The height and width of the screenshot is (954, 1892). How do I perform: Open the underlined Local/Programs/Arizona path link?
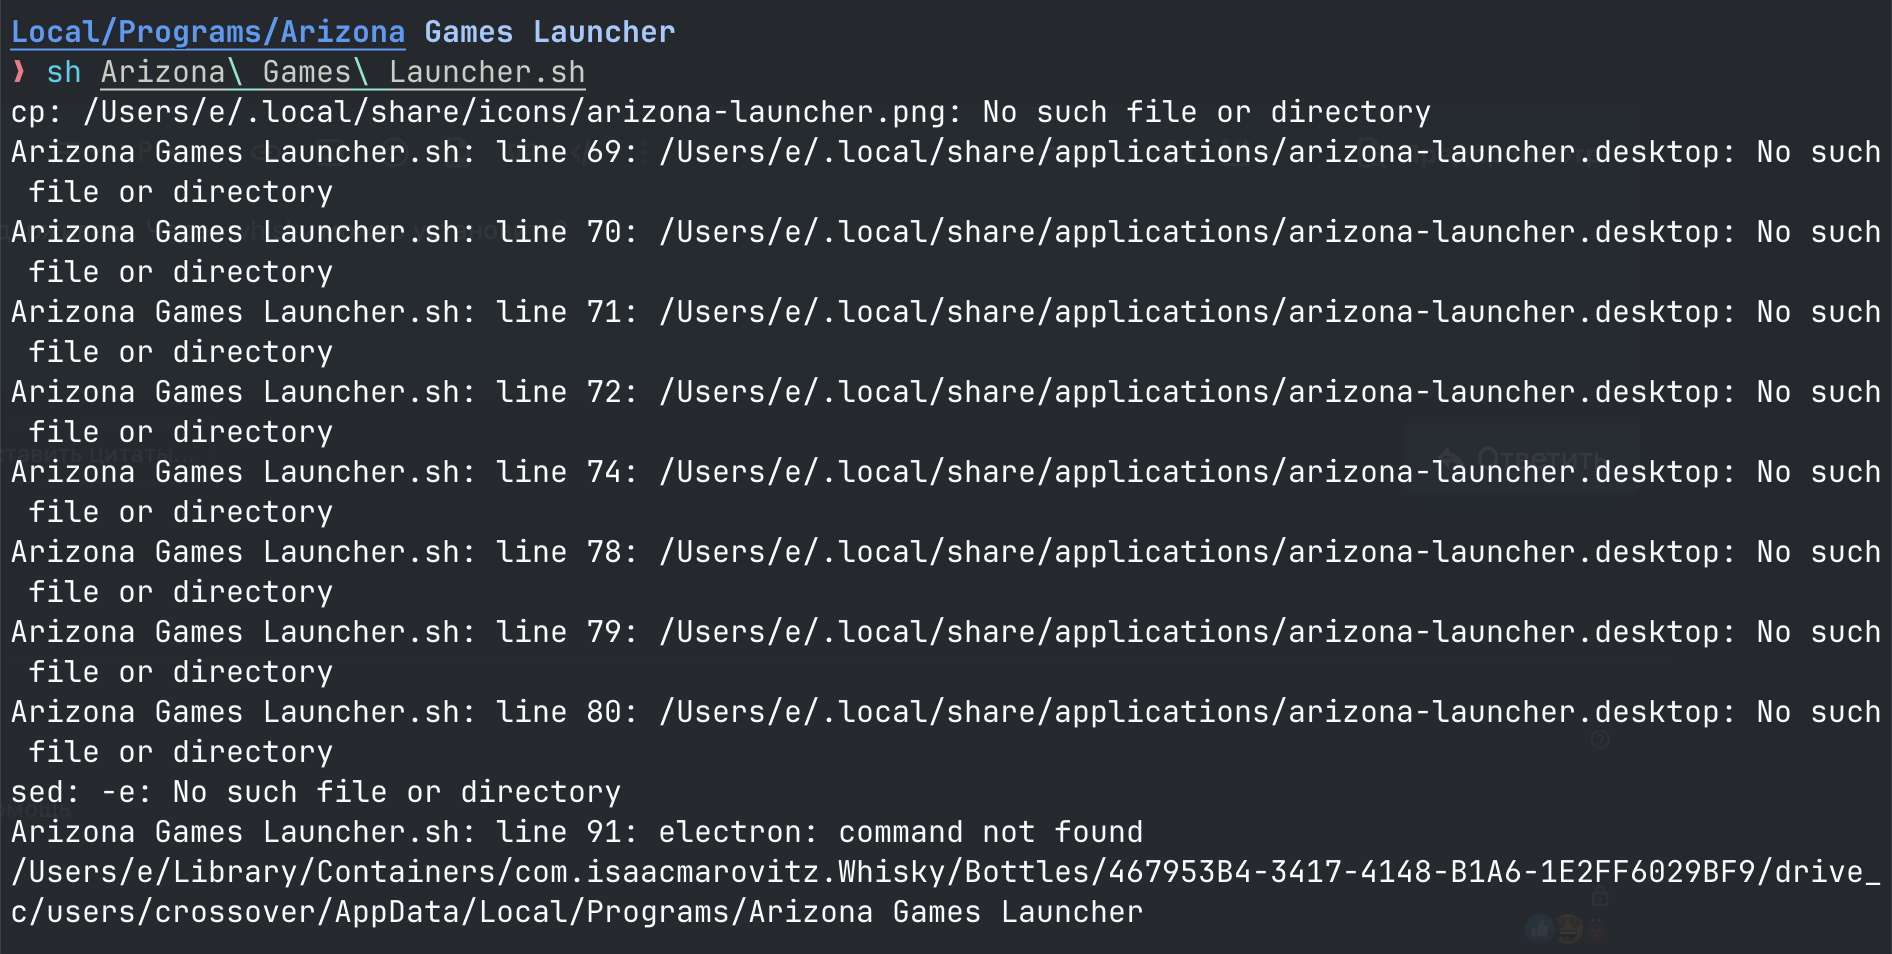(208, 32)
